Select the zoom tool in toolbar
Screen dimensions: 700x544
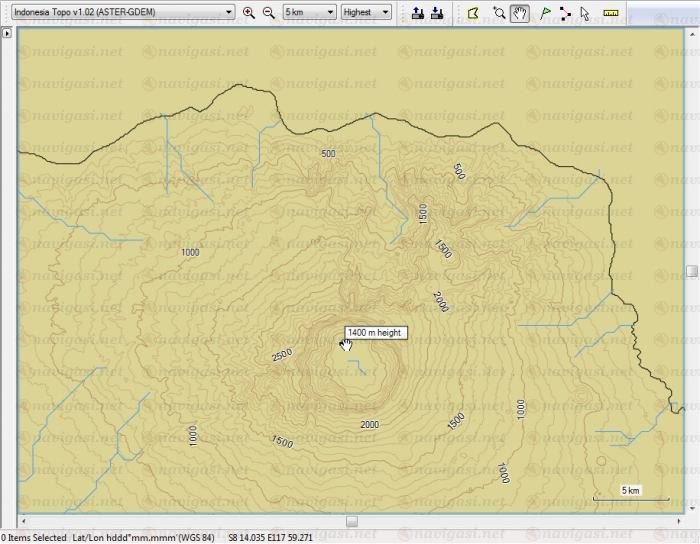coord(499,13)
